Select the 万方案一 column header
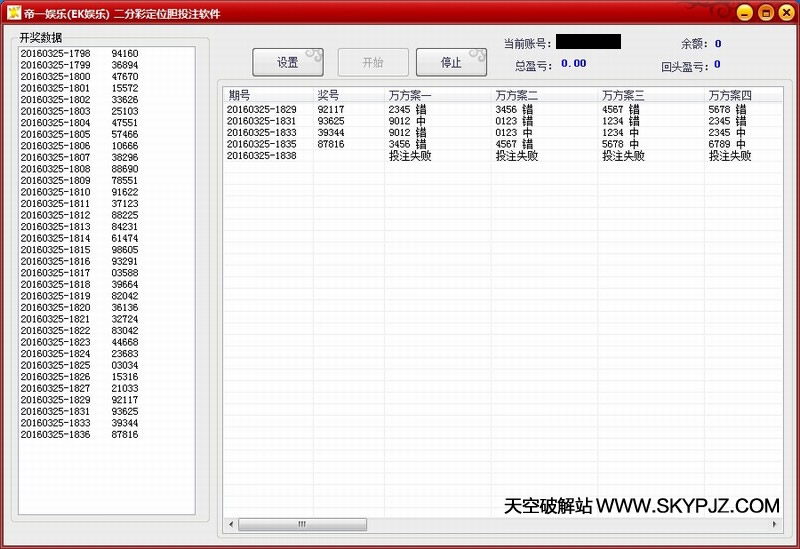This screenshot has height=549, width=800. [438, 95]
